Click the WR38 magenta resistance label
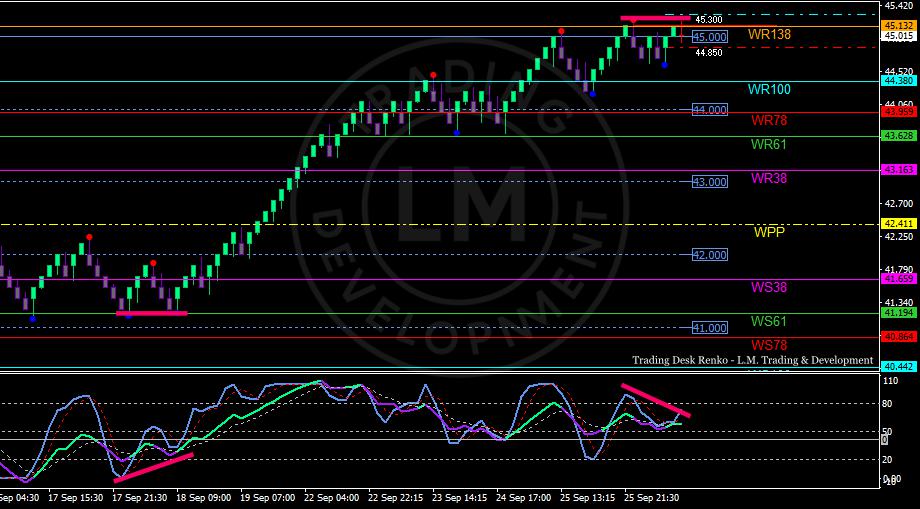The height and width of the screenshot is (509, 920). click(769, 178)
